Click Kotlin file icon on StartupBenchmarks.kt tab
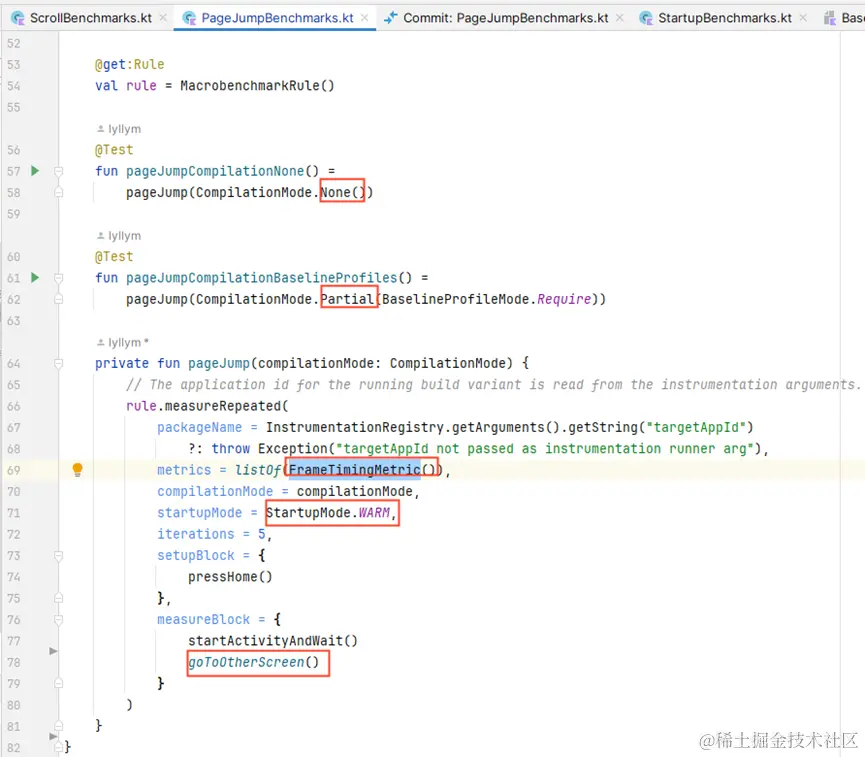This screenshot has width=865, height=757. (645, 18)
